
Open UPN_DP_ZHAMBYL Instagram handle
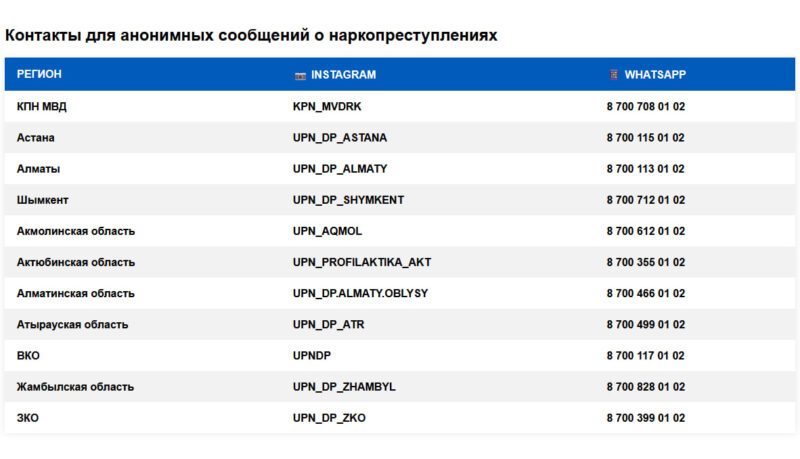pos(344,387)
